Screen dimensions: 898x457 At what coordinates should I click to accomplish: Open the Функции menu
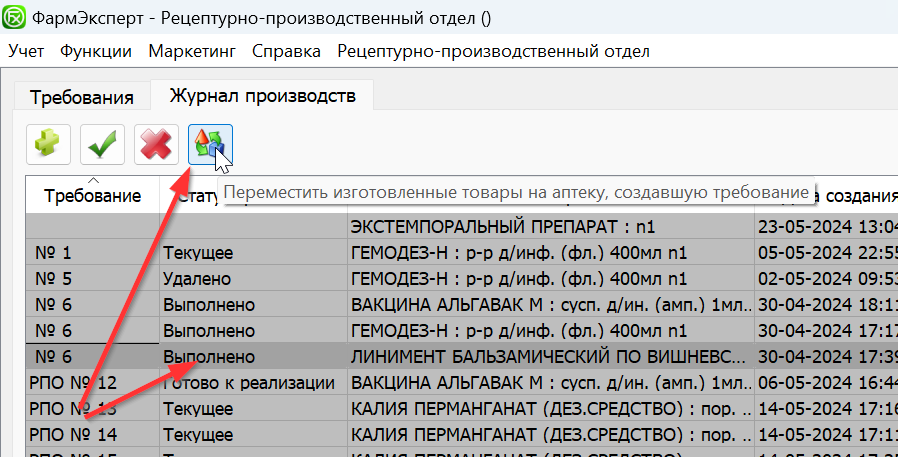[96, 51]
